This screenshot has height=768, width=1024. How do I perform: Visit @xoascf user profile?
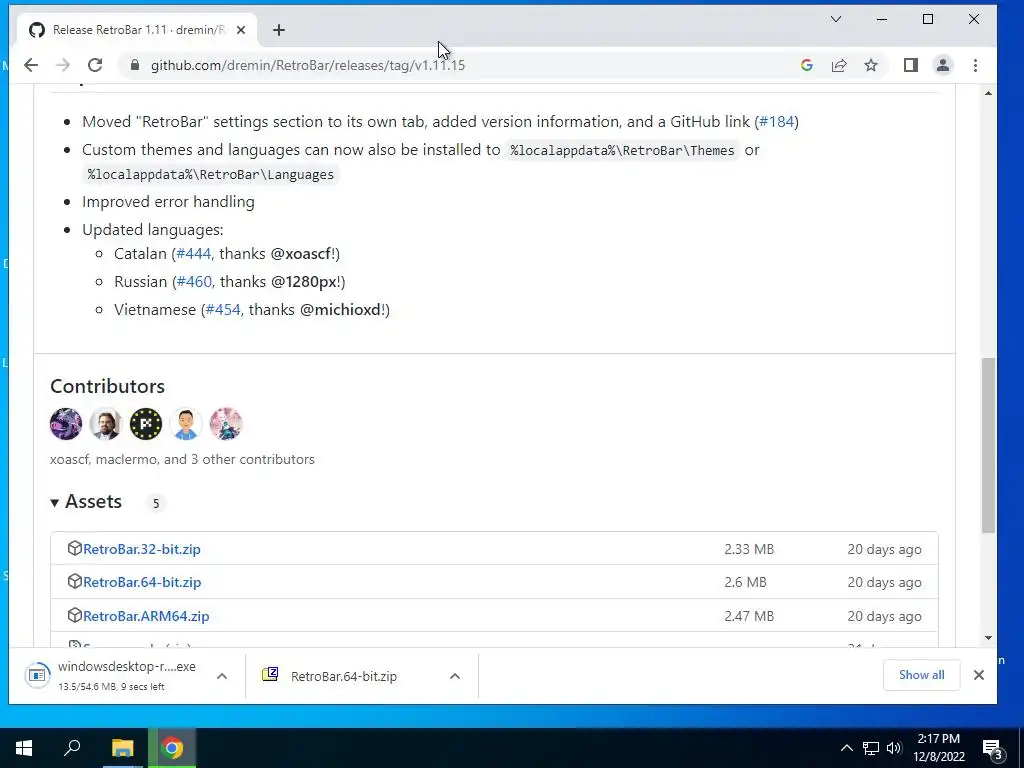(x=301, y=253)
